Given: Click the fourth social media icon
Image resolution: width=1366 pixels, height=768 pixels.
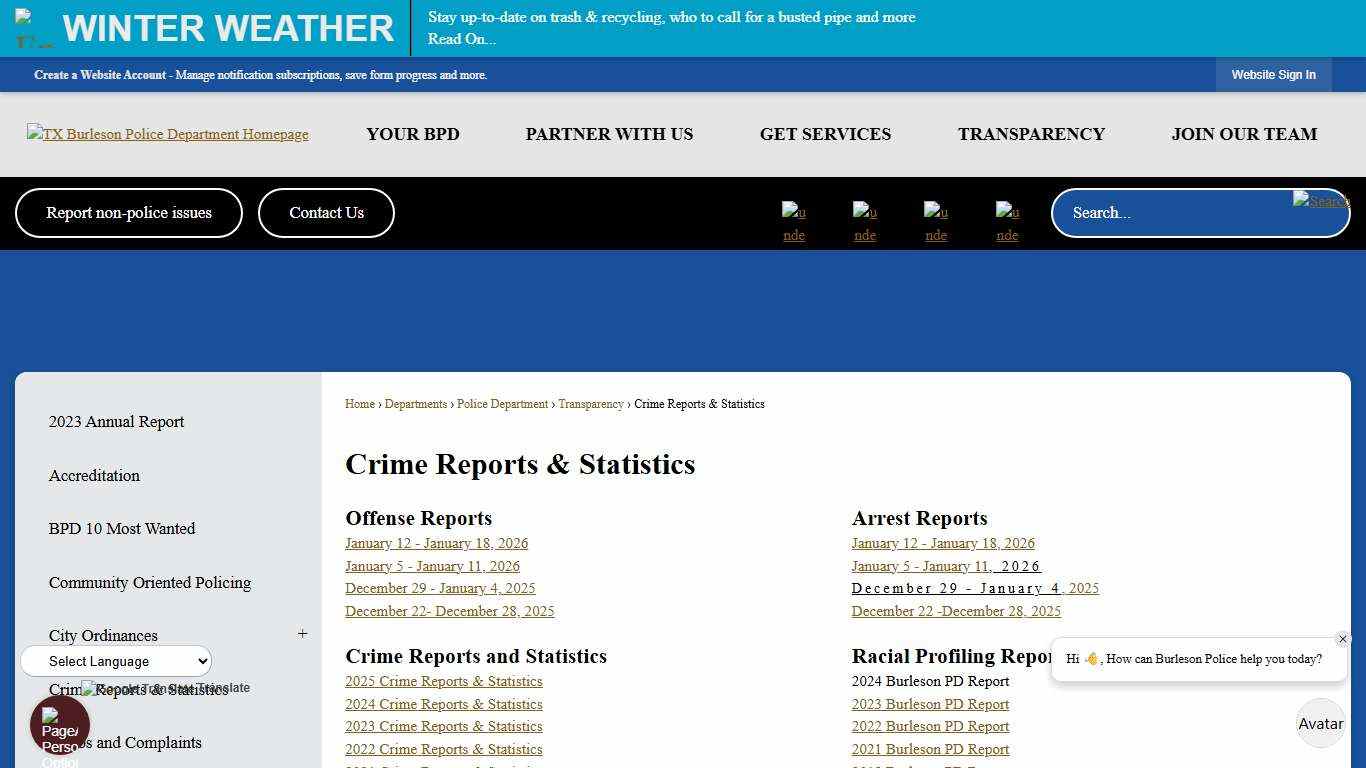Looking at the screenshot, I should click(1006, 220).
